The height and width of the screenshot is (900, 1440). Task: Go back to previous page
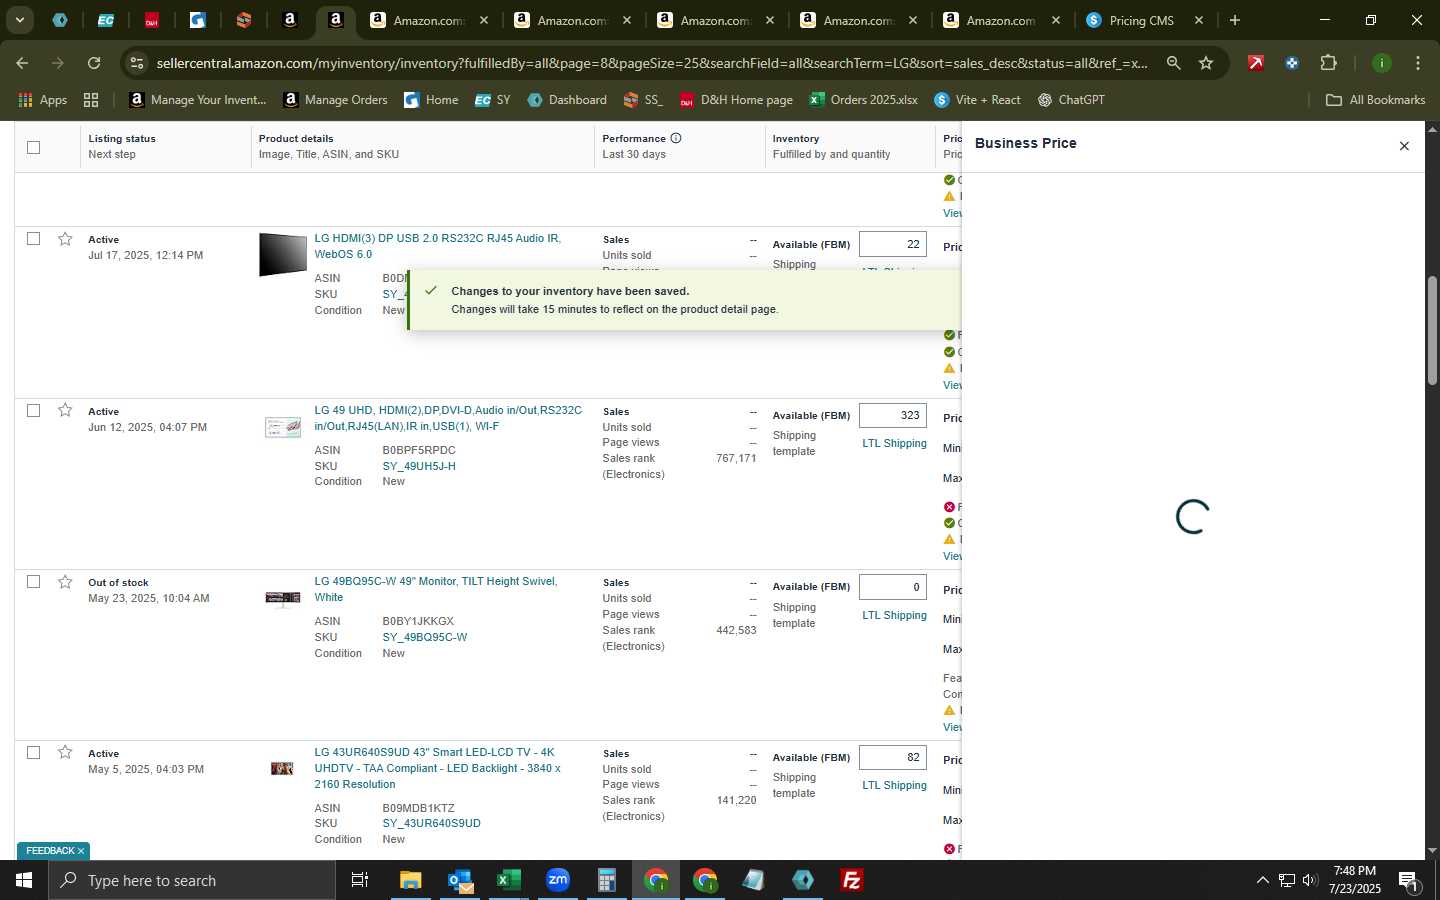[22, 63]
